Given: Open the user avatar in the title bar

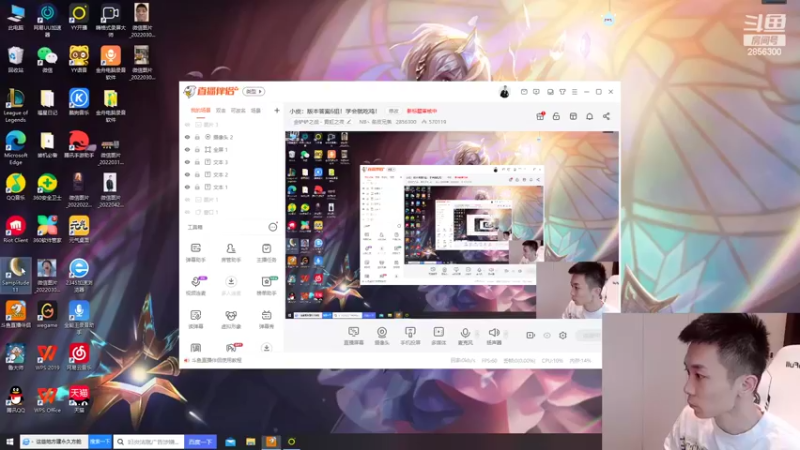Looking at the screenshot, I should point(504,92).
